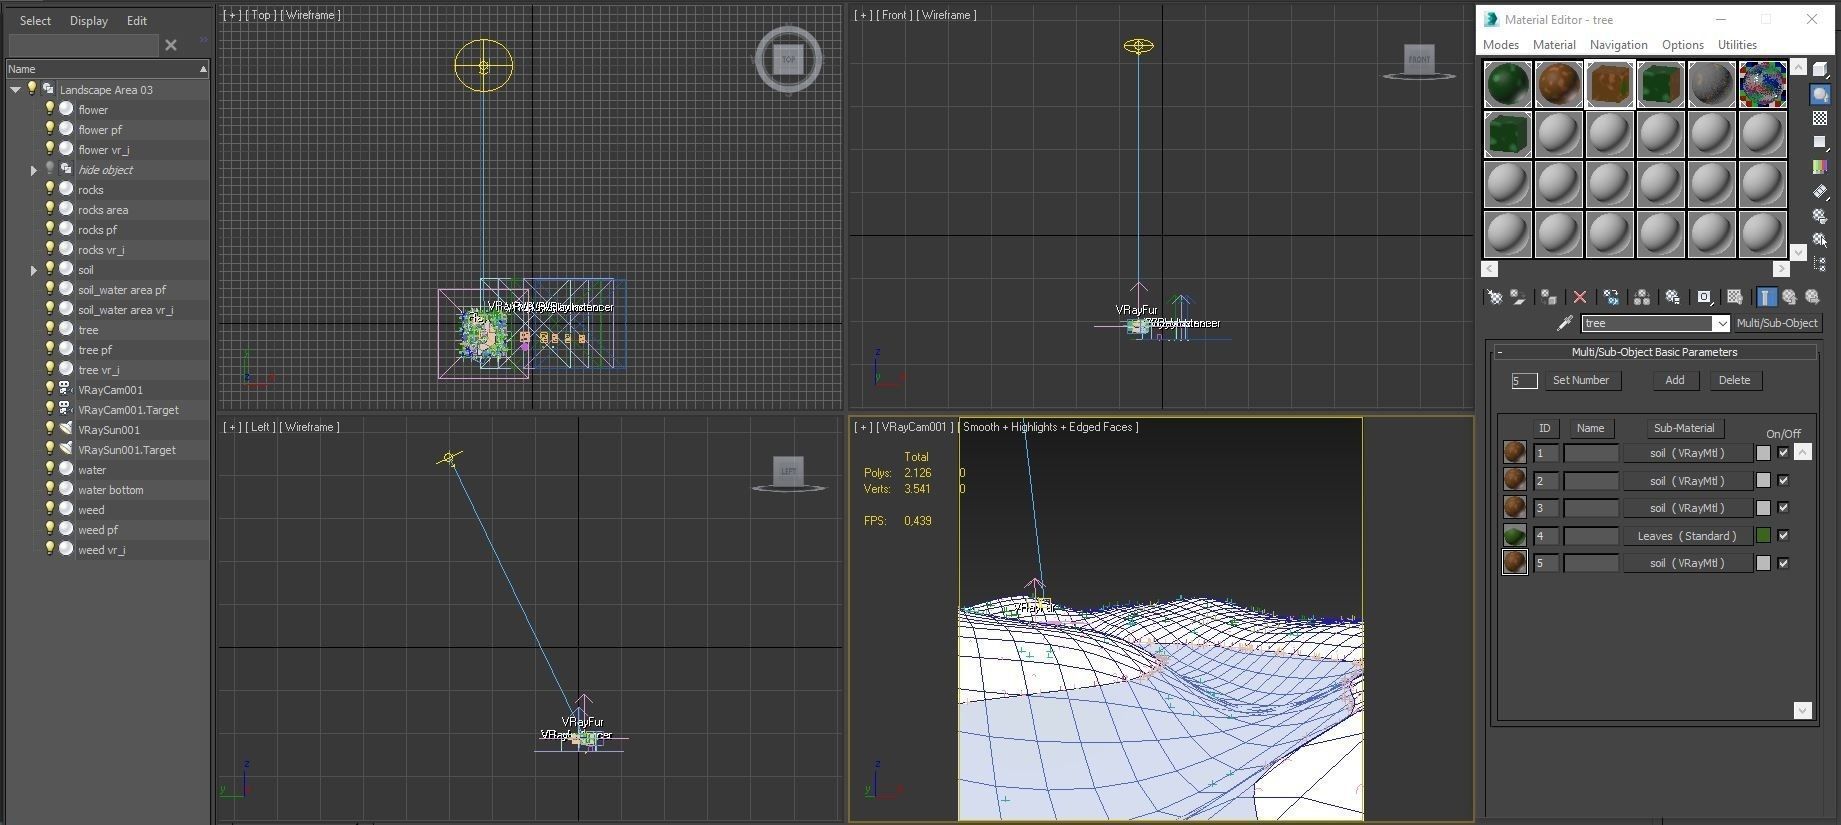Toggle visibility bulb for hide object layer
This screenshot has width=1841, height=825.
tap(49, 169)
